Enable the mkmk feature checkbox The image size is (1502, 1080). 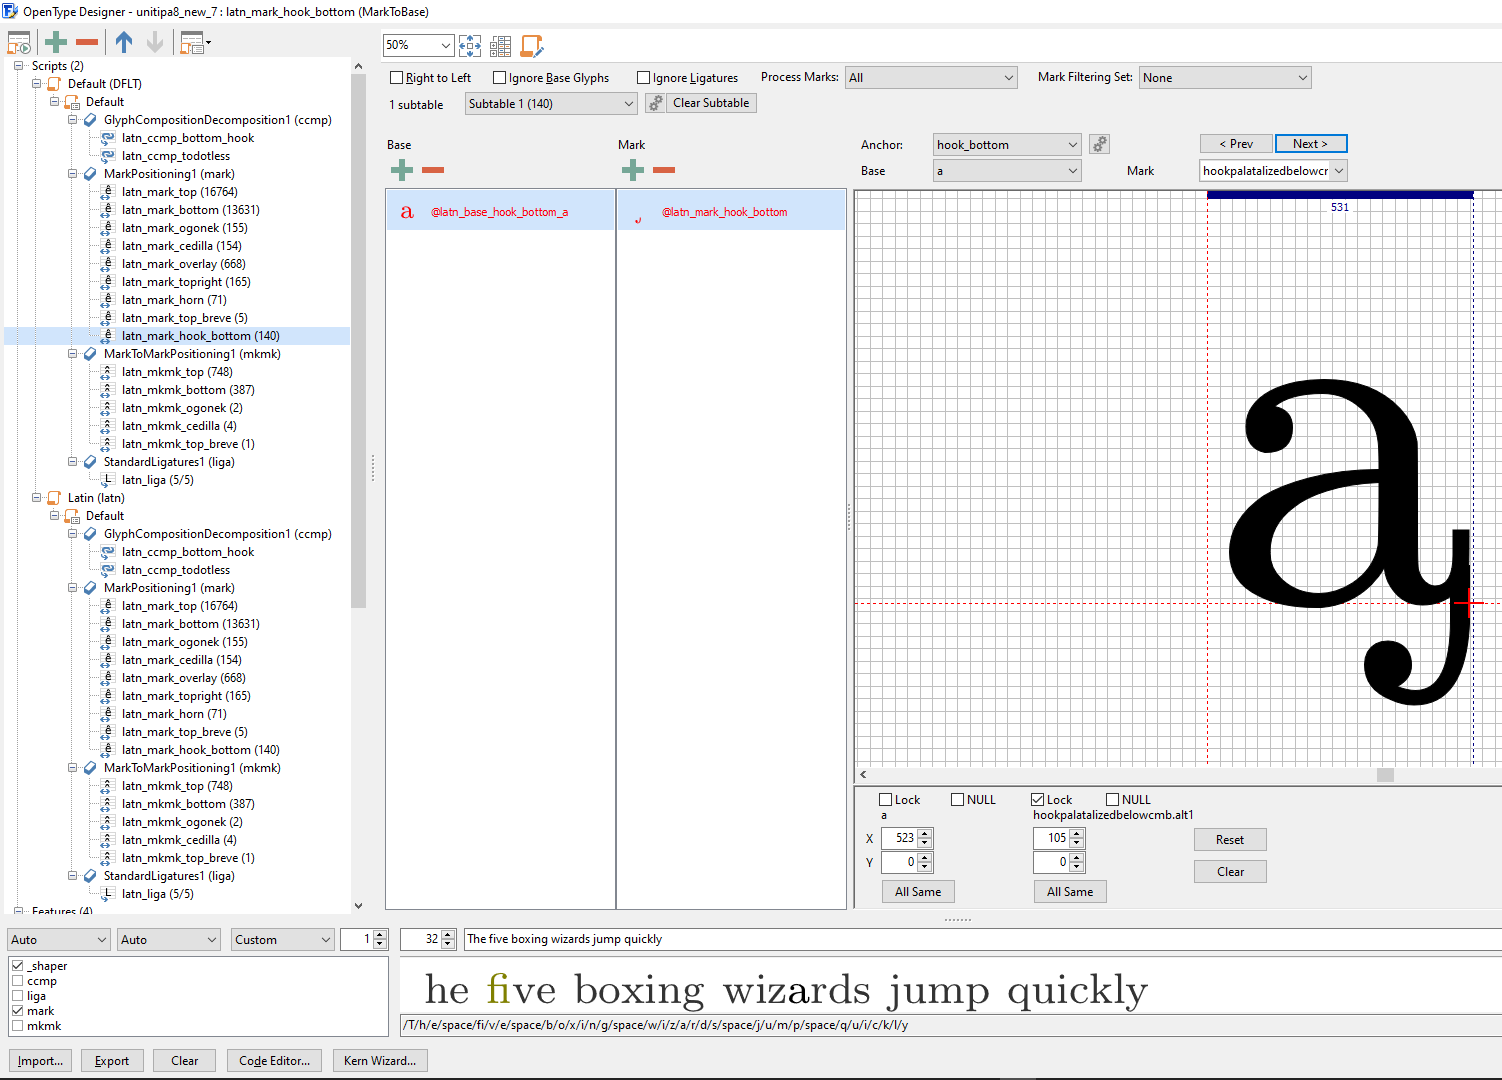(x=18, y=1026)
